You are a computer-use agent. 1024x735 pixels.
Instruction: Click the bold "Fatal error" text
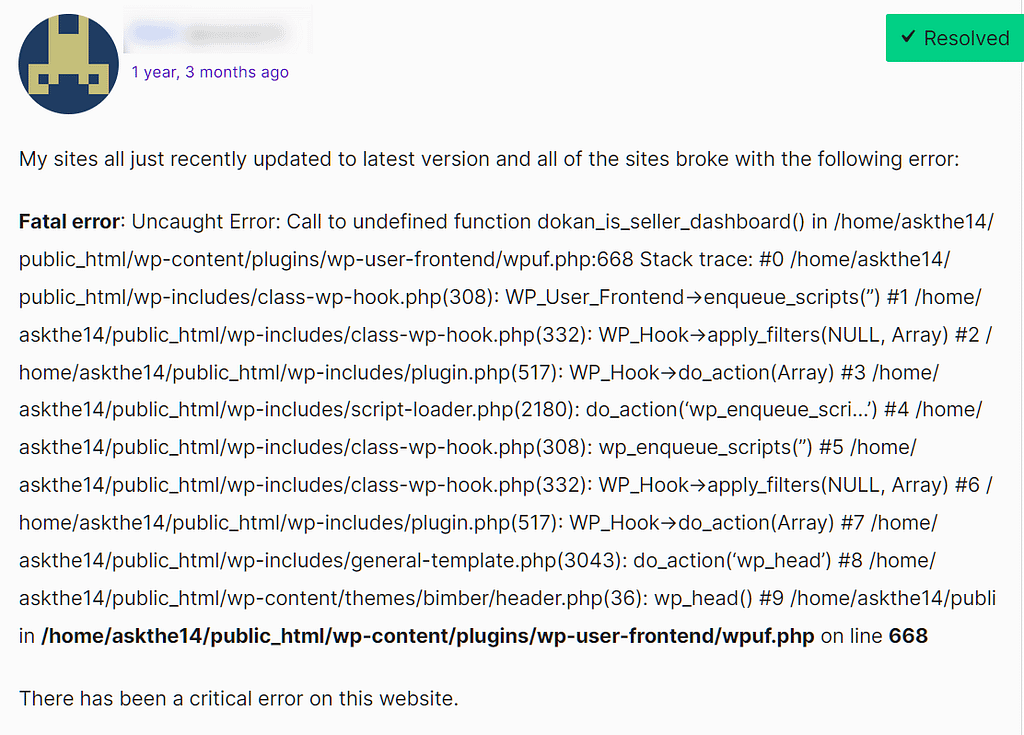pyautogui.click(x=69, y=221)
